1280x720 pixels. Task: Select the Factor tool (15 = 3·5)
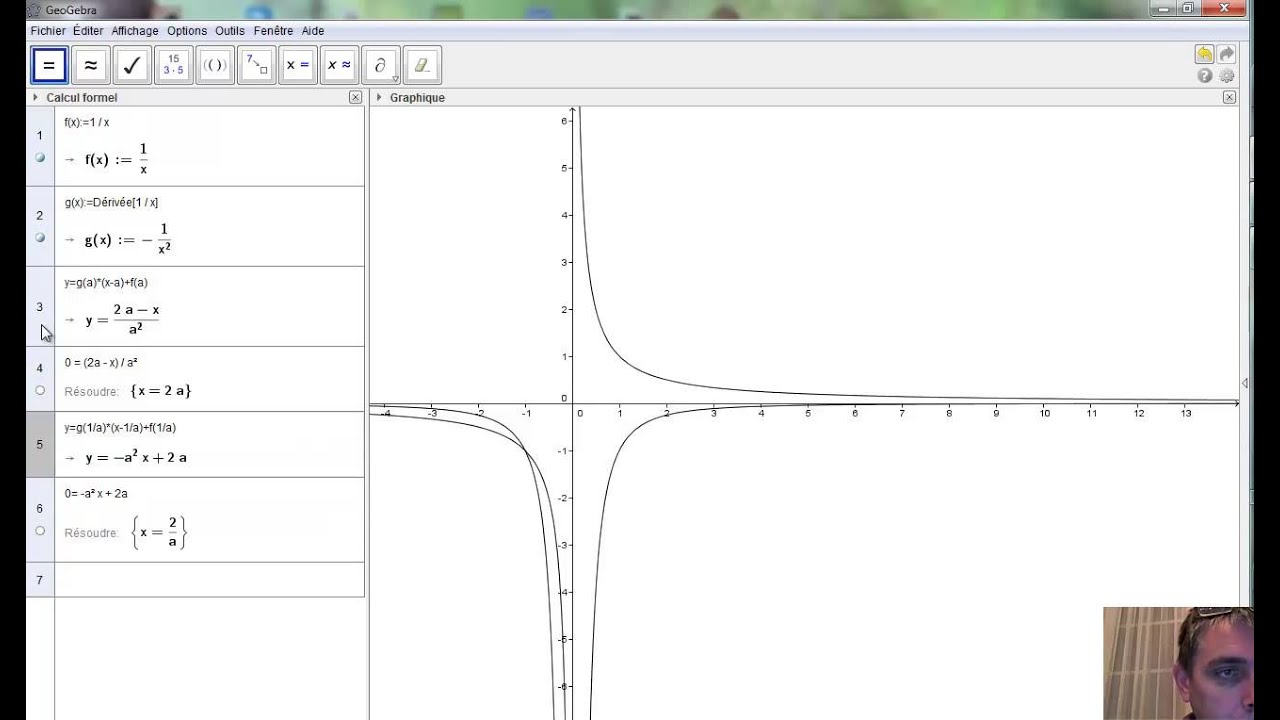point(174,65)
